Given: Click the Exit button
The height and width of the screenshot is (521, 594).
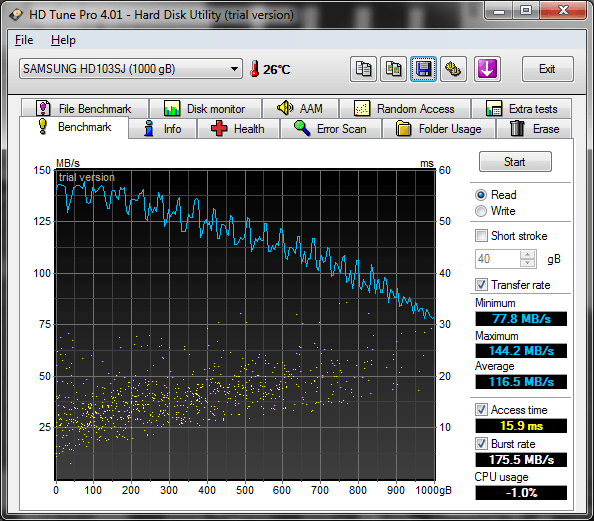Looking at the screenshot, I should click(x=547, y=69).
